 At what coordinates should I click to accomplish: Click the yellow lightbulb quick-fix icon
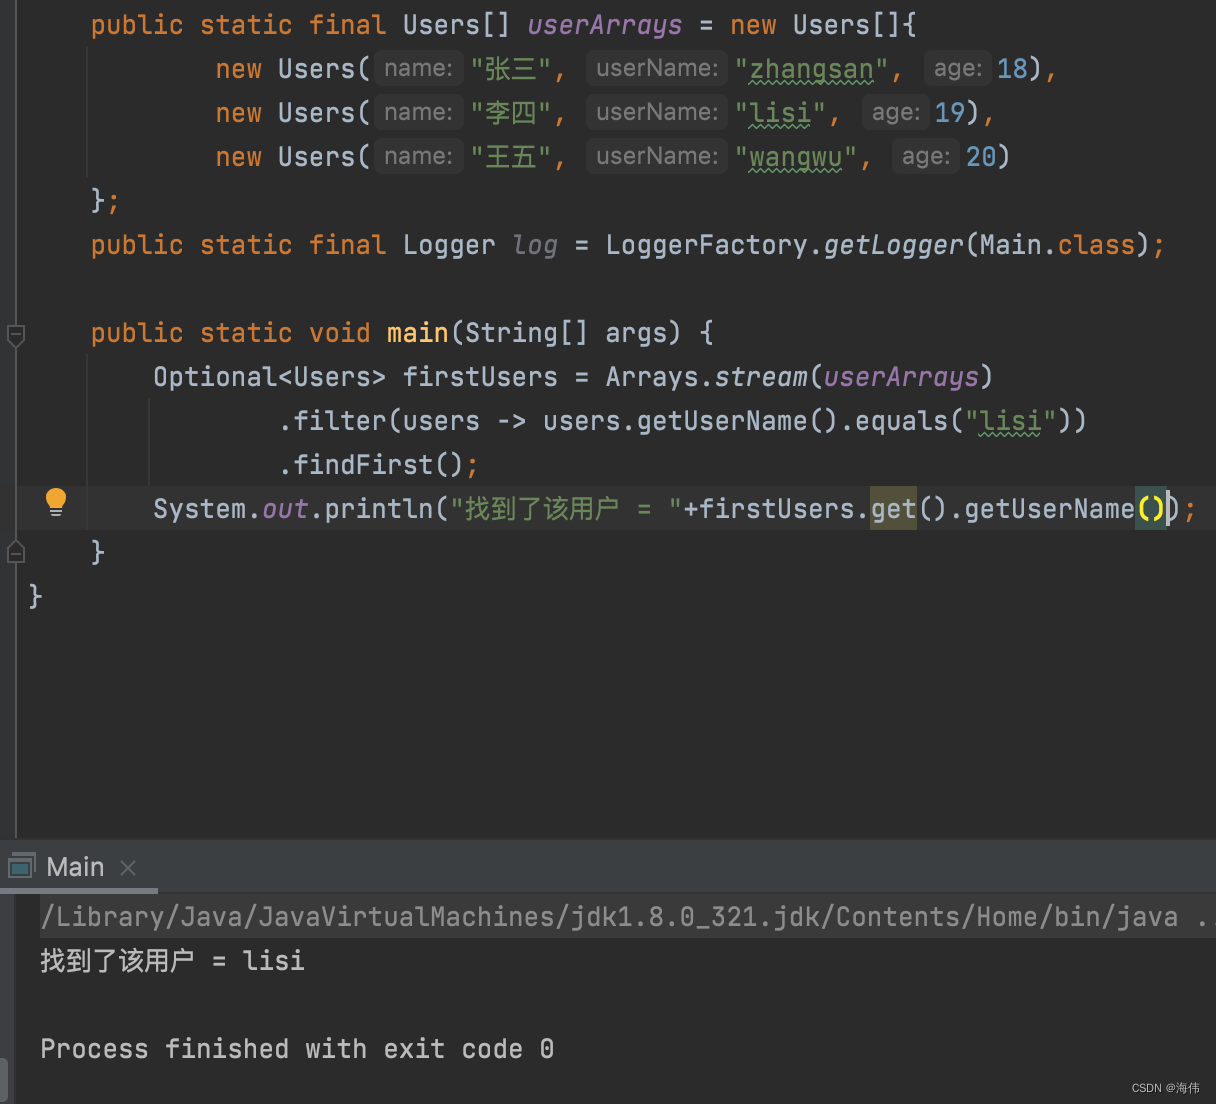(56, 502)
